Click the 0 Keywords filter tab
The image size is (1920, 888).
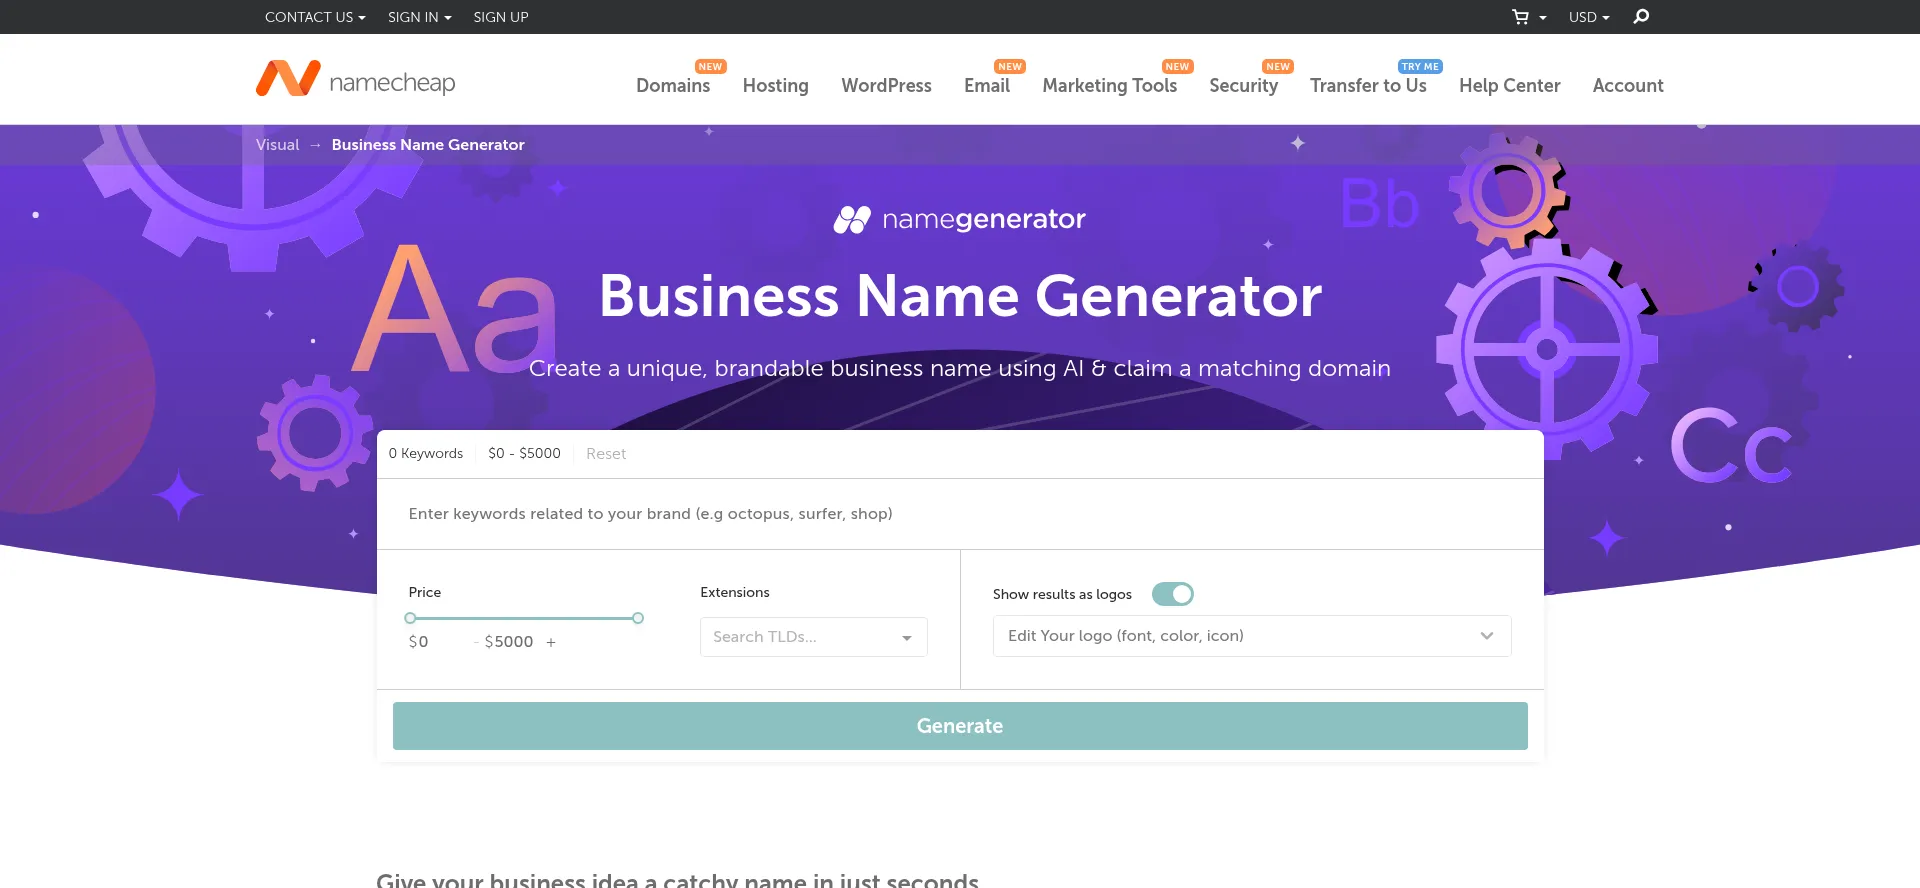[x=426, y=454]
